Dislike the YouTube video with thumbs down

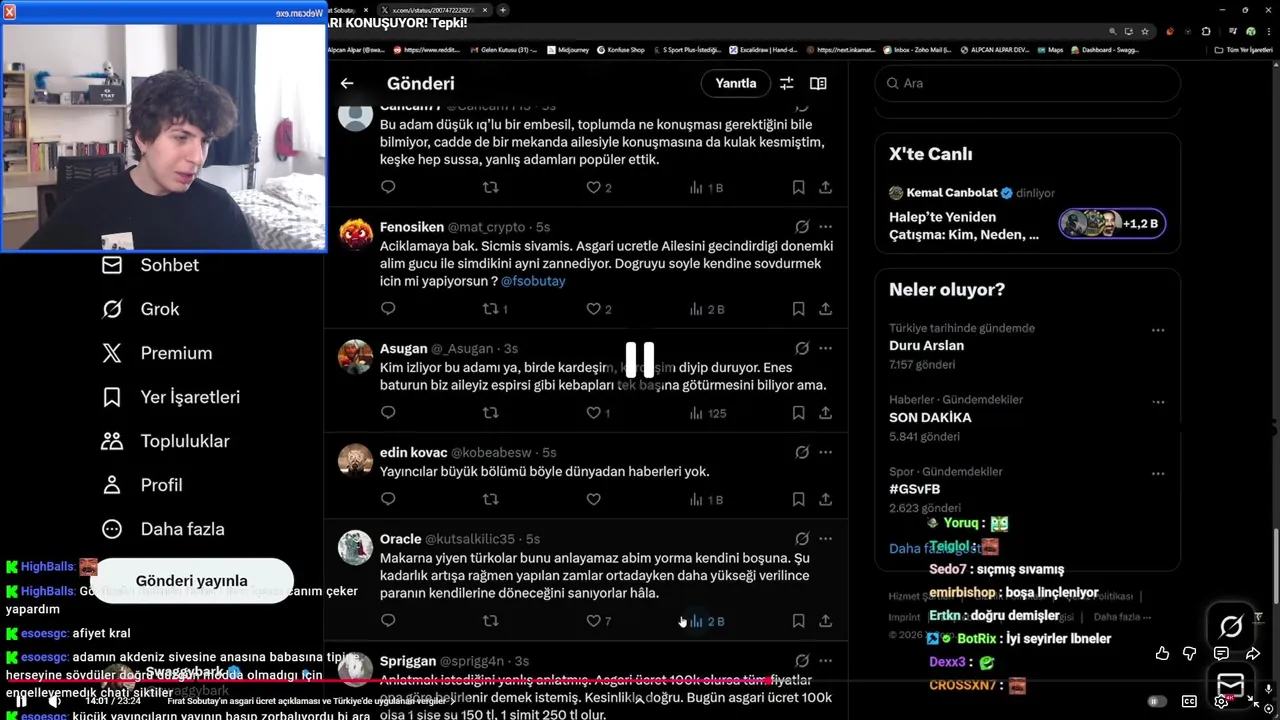(x=1190, y=653)
